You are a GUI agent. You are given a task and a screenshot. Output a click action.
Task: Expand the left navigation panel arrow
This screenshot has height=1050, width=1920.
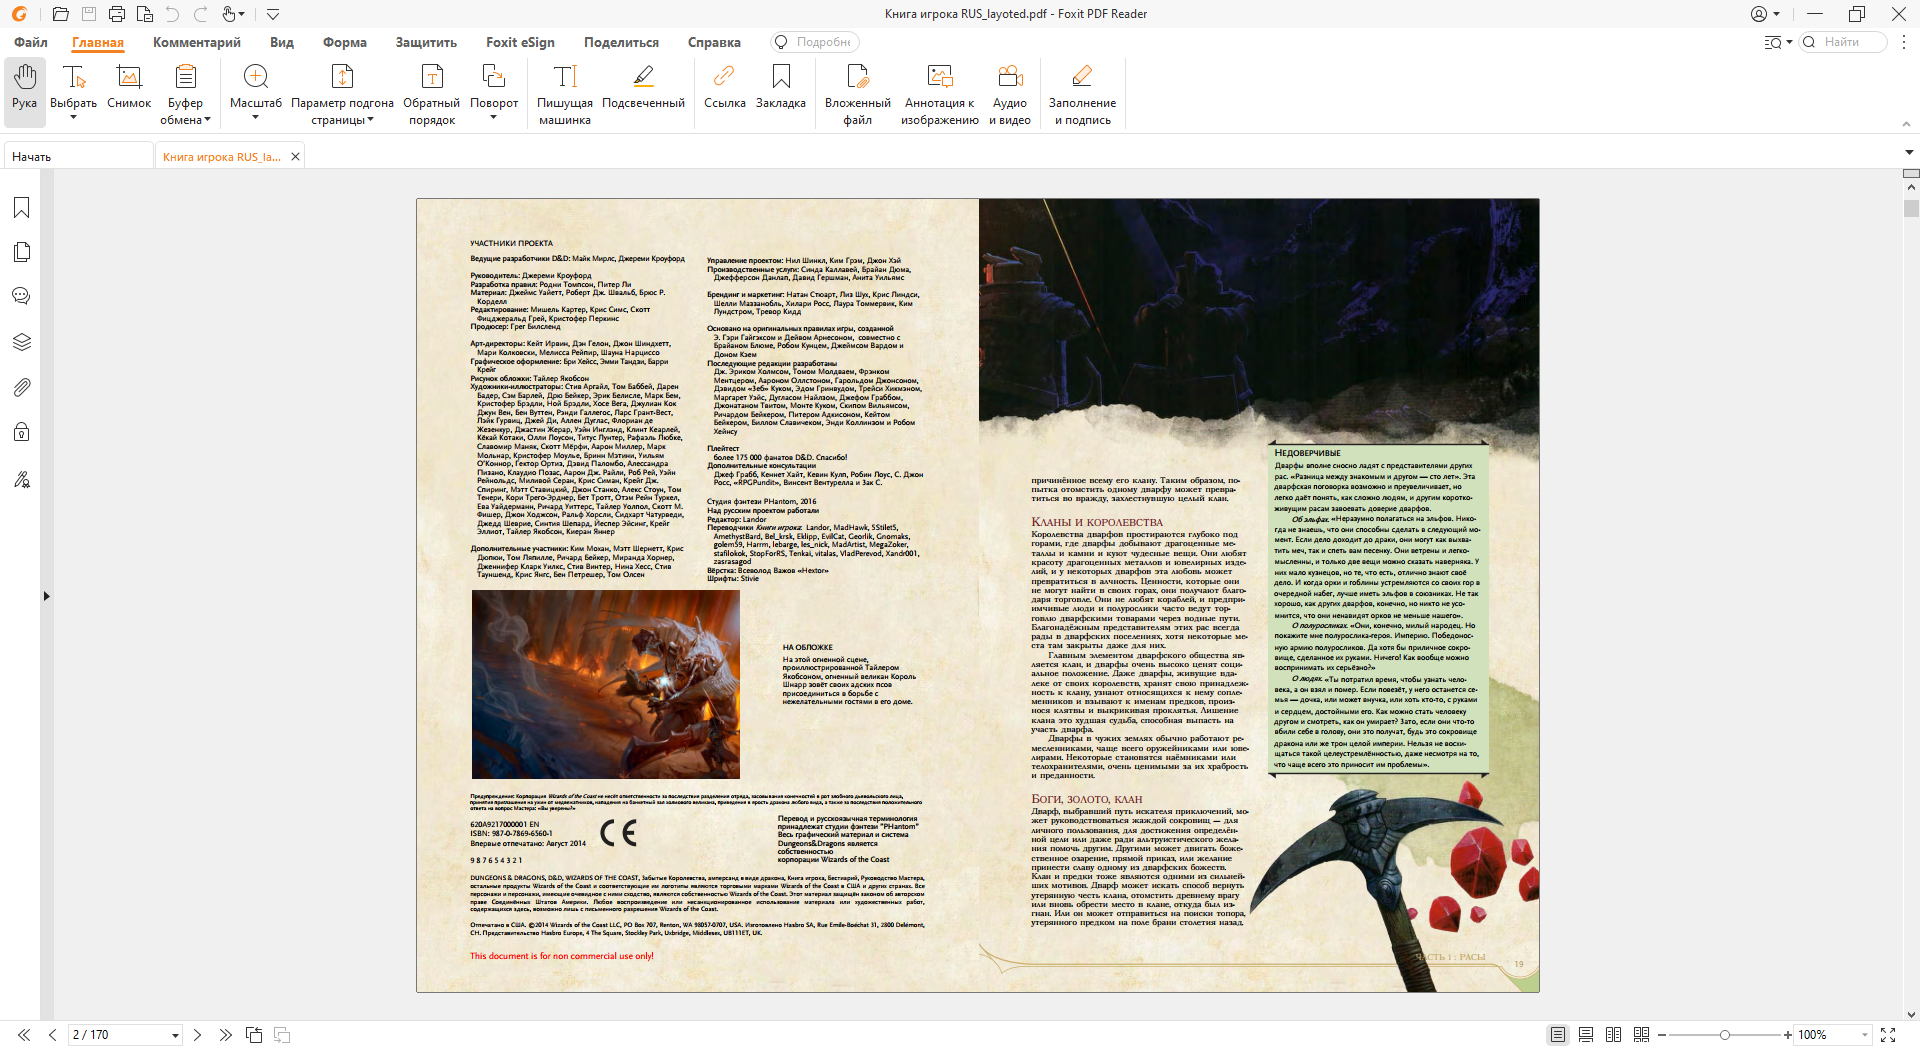tap(46, 596)
